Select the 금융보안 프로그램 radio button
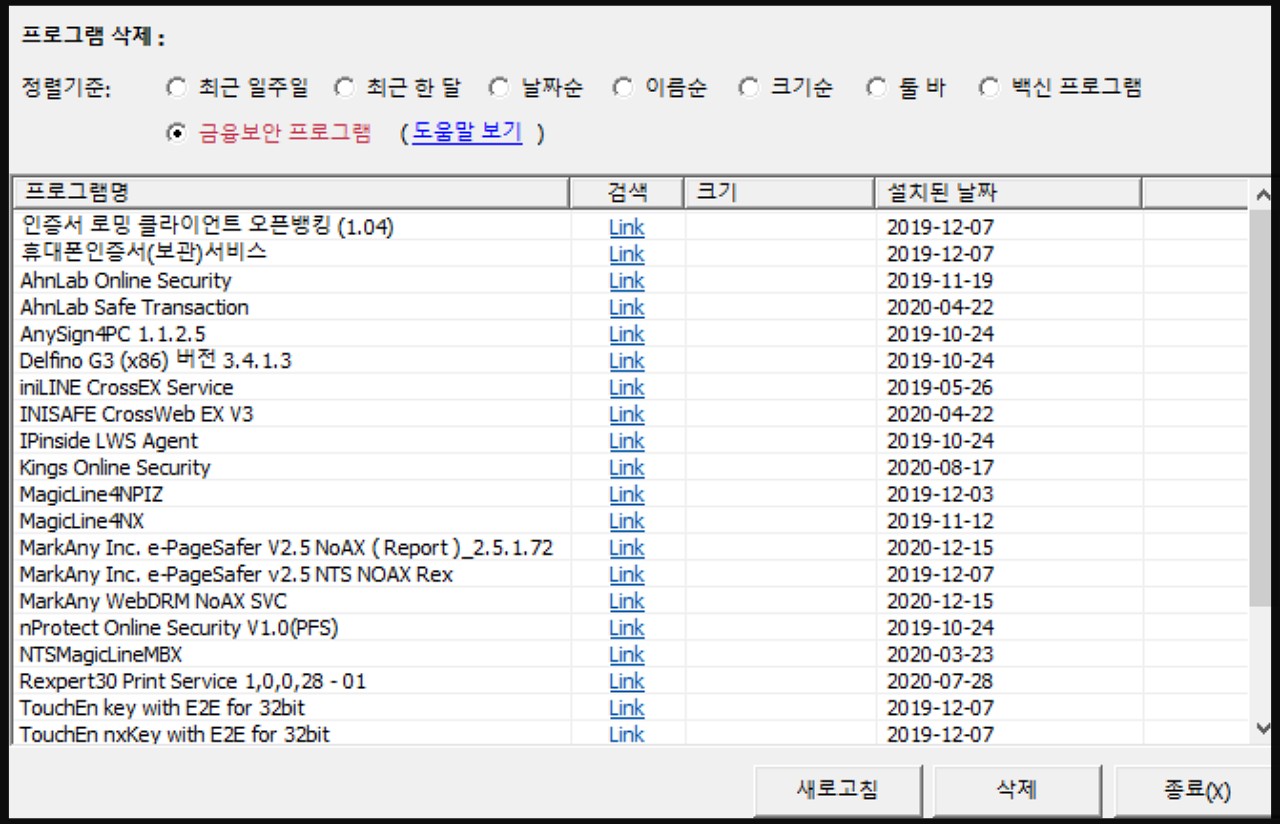 (177, 133)
